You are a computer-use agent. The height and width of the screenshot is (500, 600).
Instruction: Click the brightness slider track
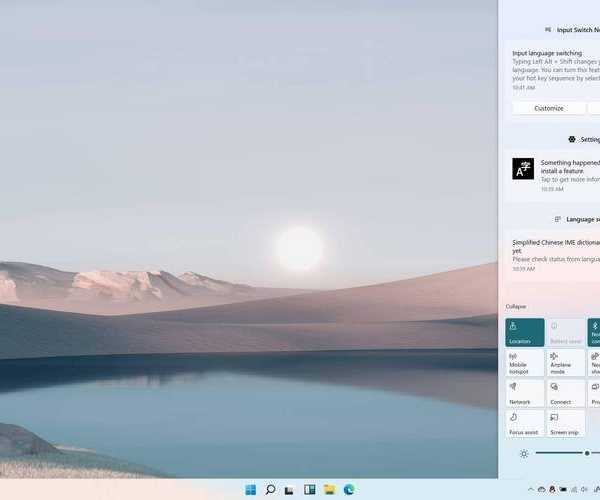(560, 453)
